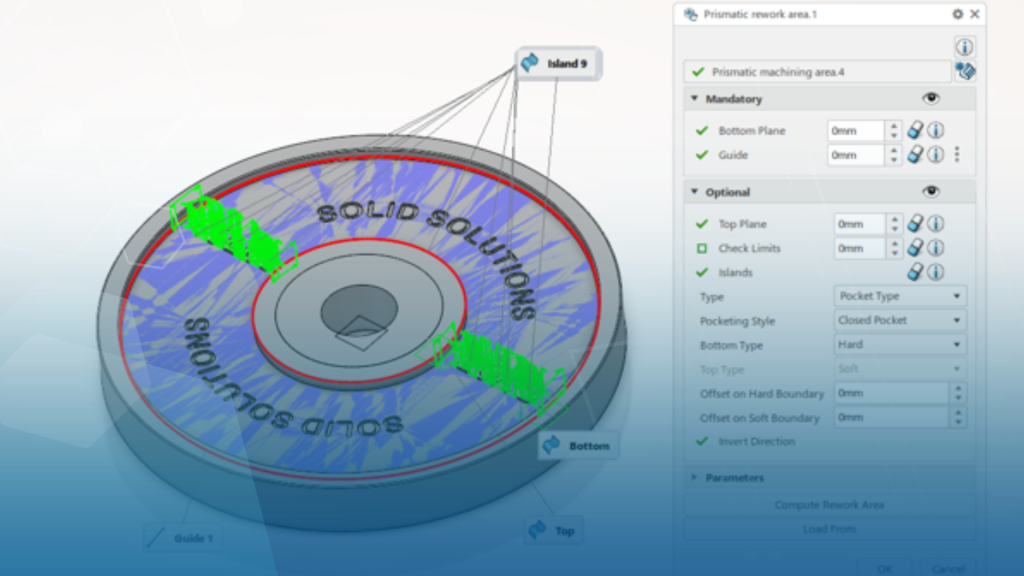
Task: Toggle the Islands check mark
Action: pos(702,272)
